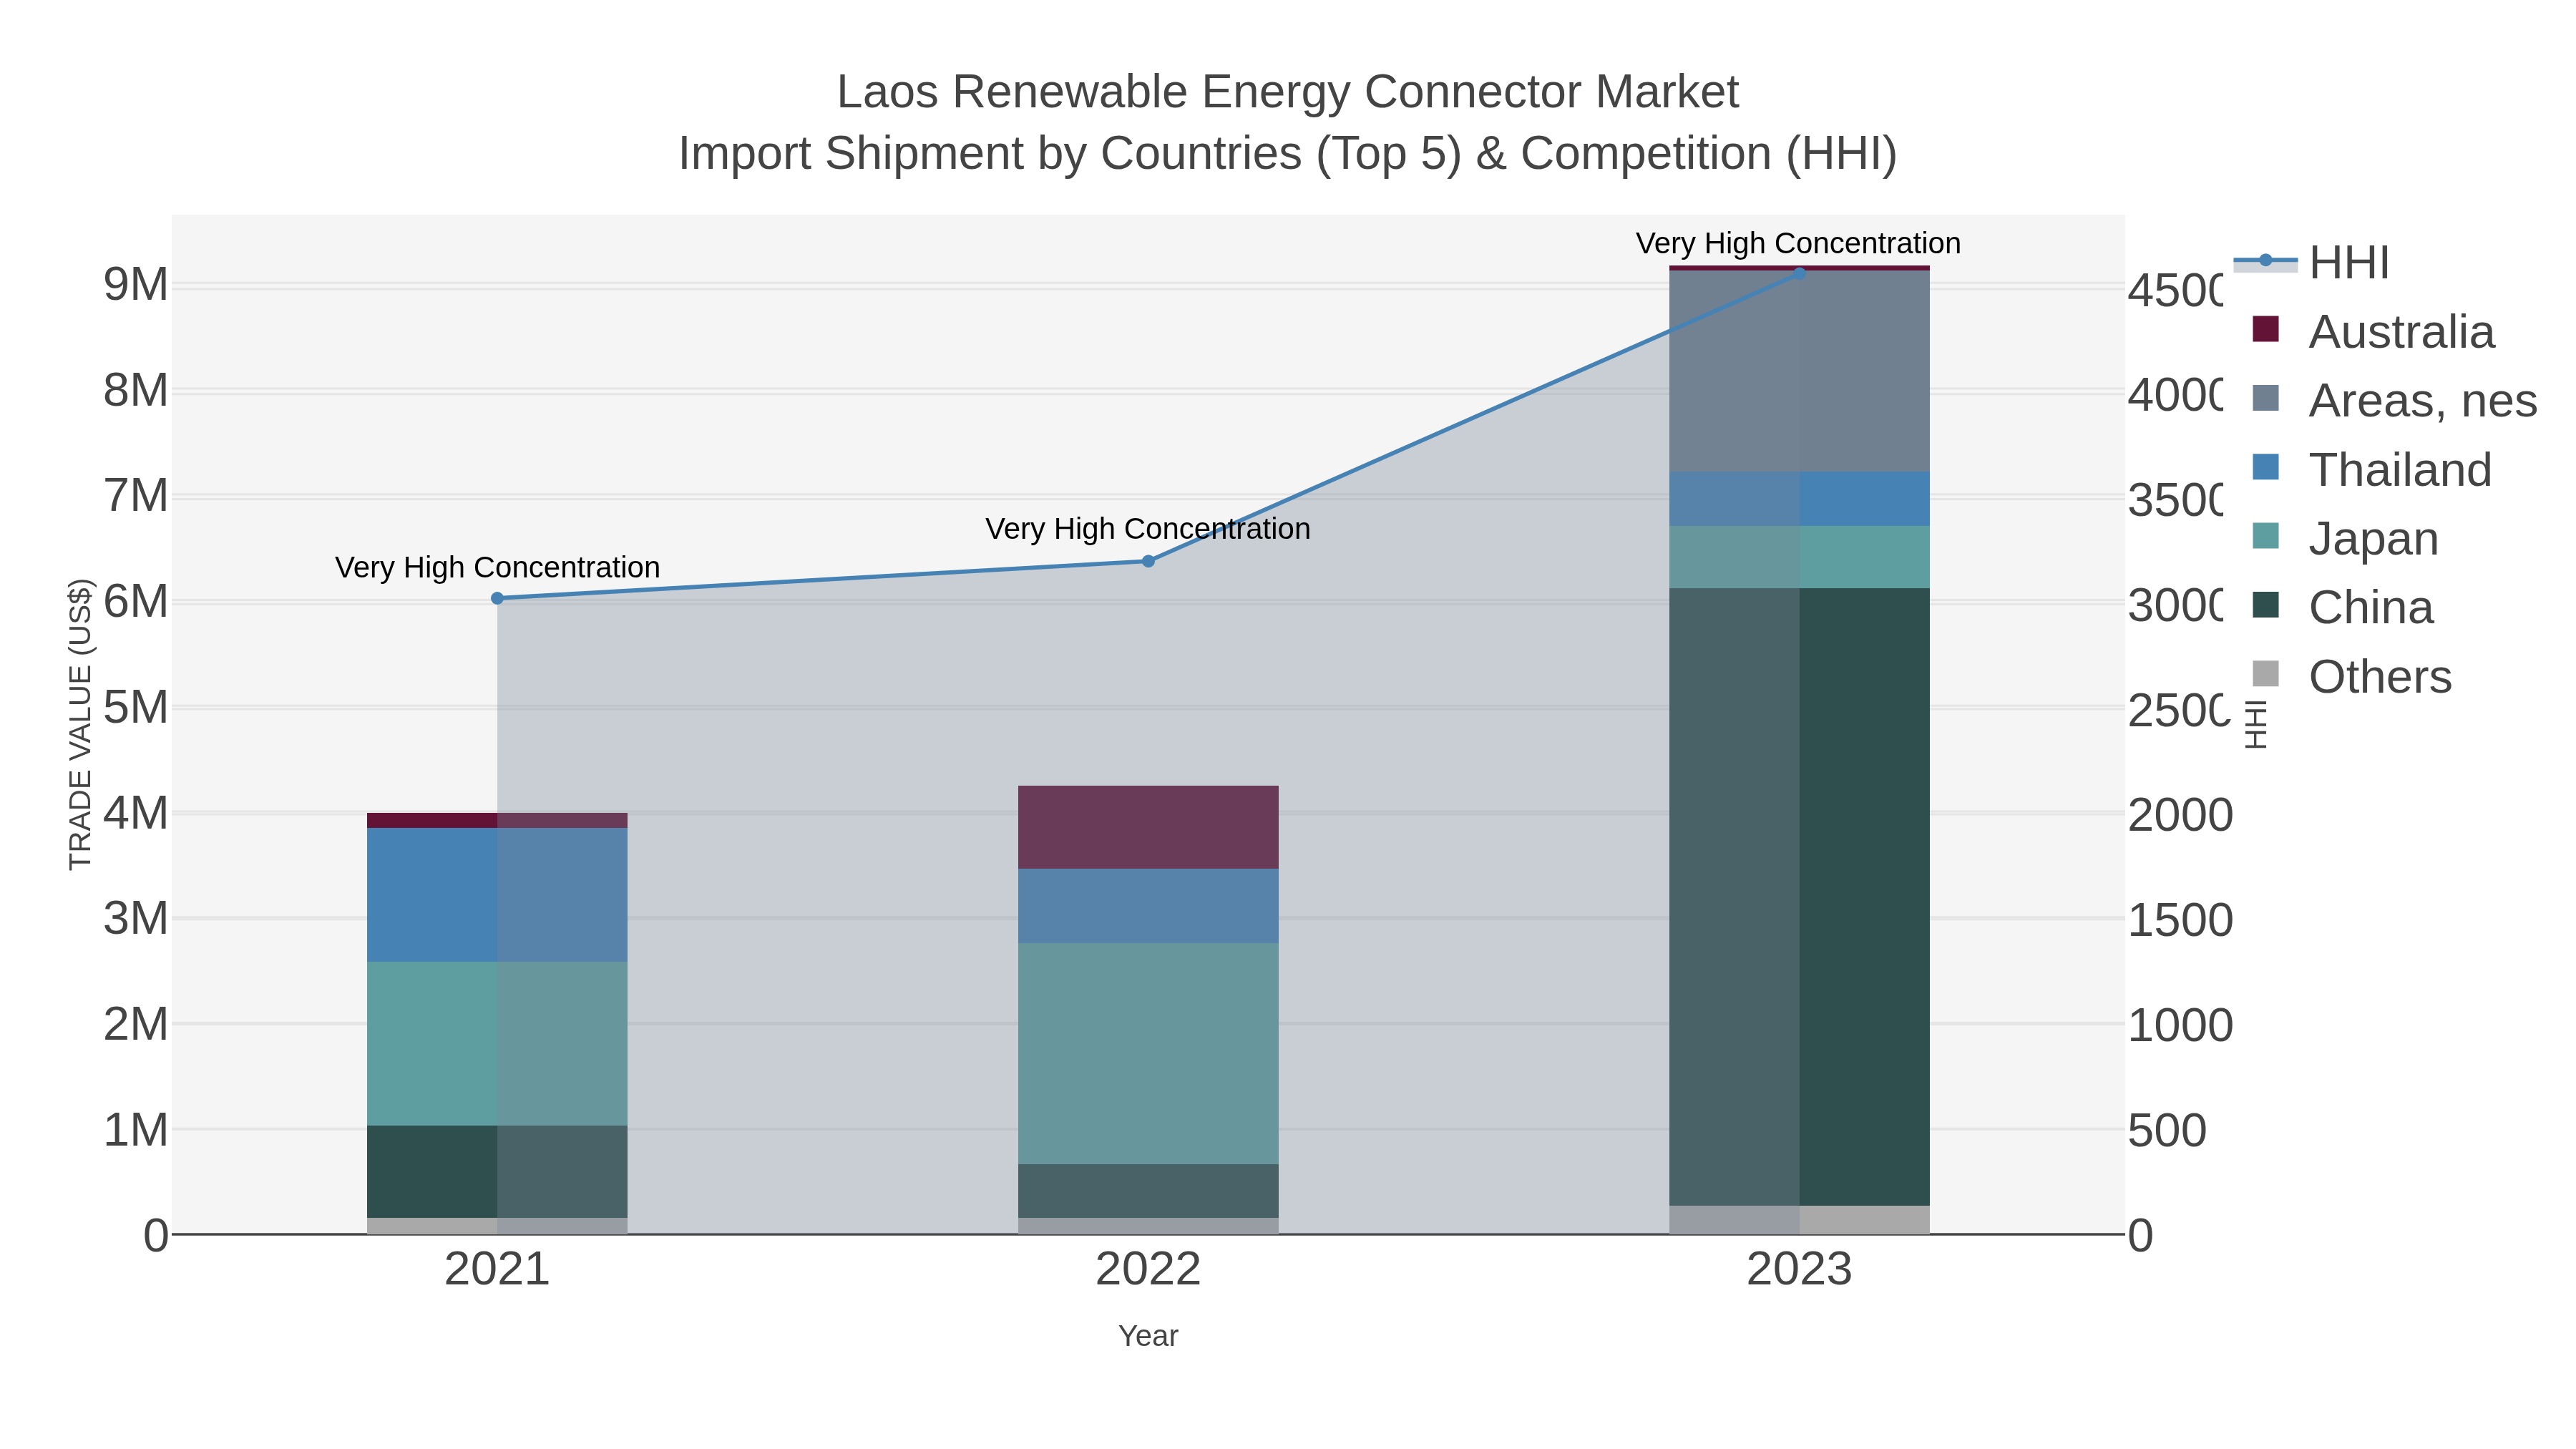Select the Japan bar segment in 2022

pyautogui.click(x=1148, y=1053)
